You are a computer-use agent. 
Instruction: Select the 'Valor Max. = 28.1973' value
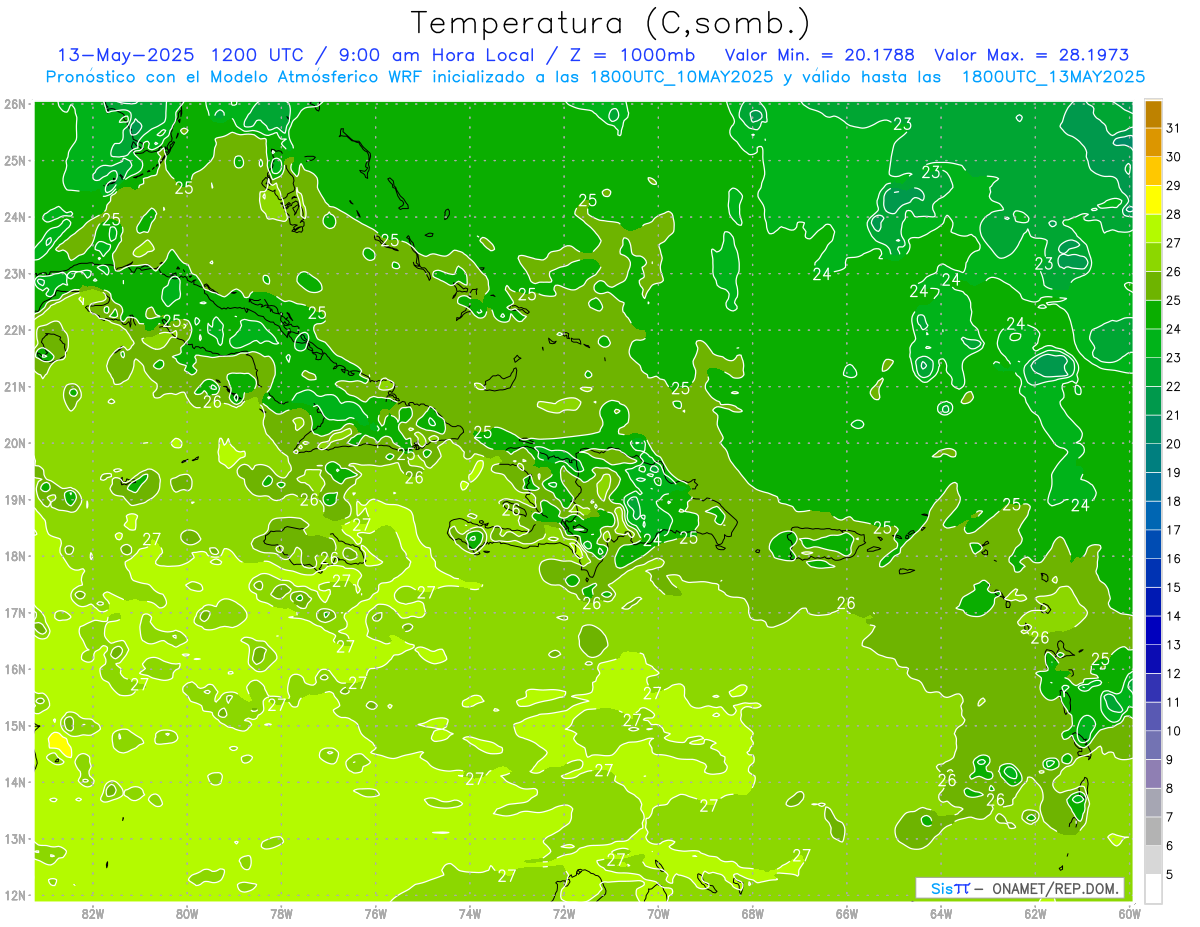(x=1031, y=55)
